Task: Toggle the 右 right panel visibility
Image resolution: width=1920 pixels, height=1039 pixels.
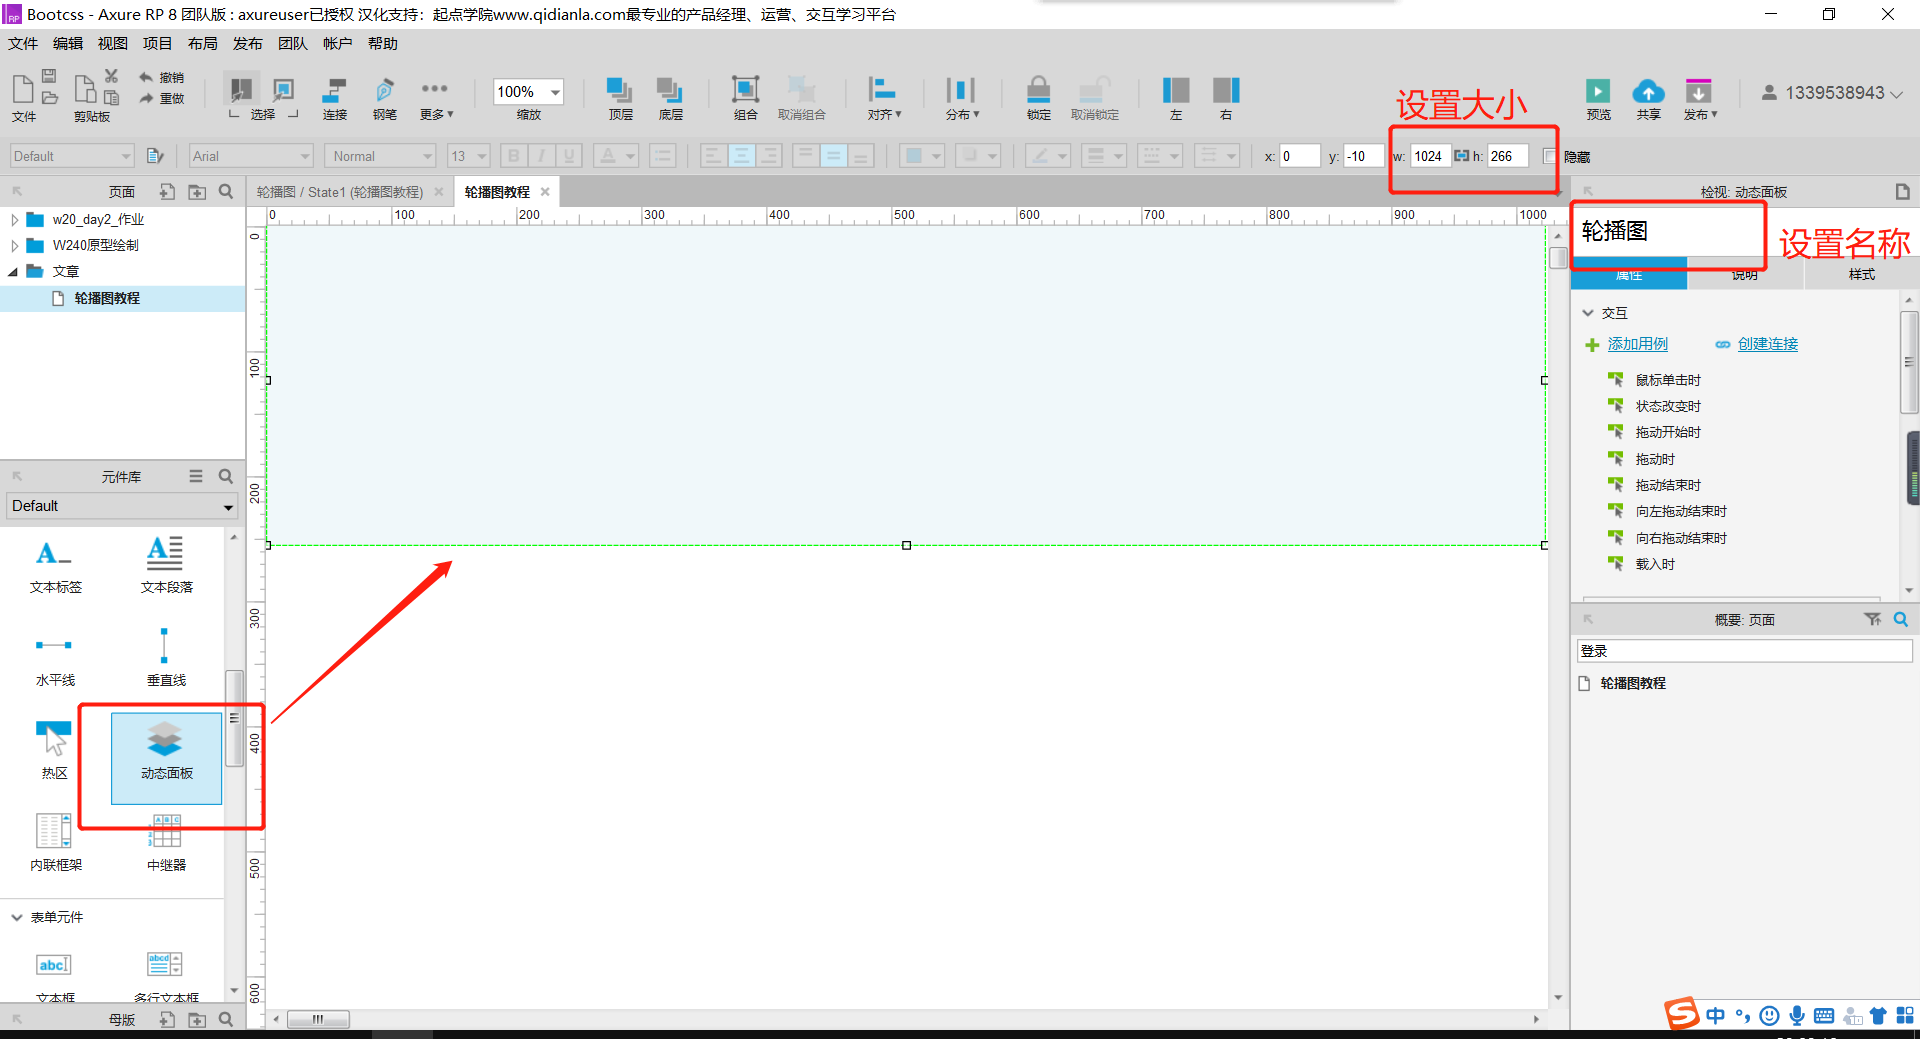Action: [x=1226, y=98]
